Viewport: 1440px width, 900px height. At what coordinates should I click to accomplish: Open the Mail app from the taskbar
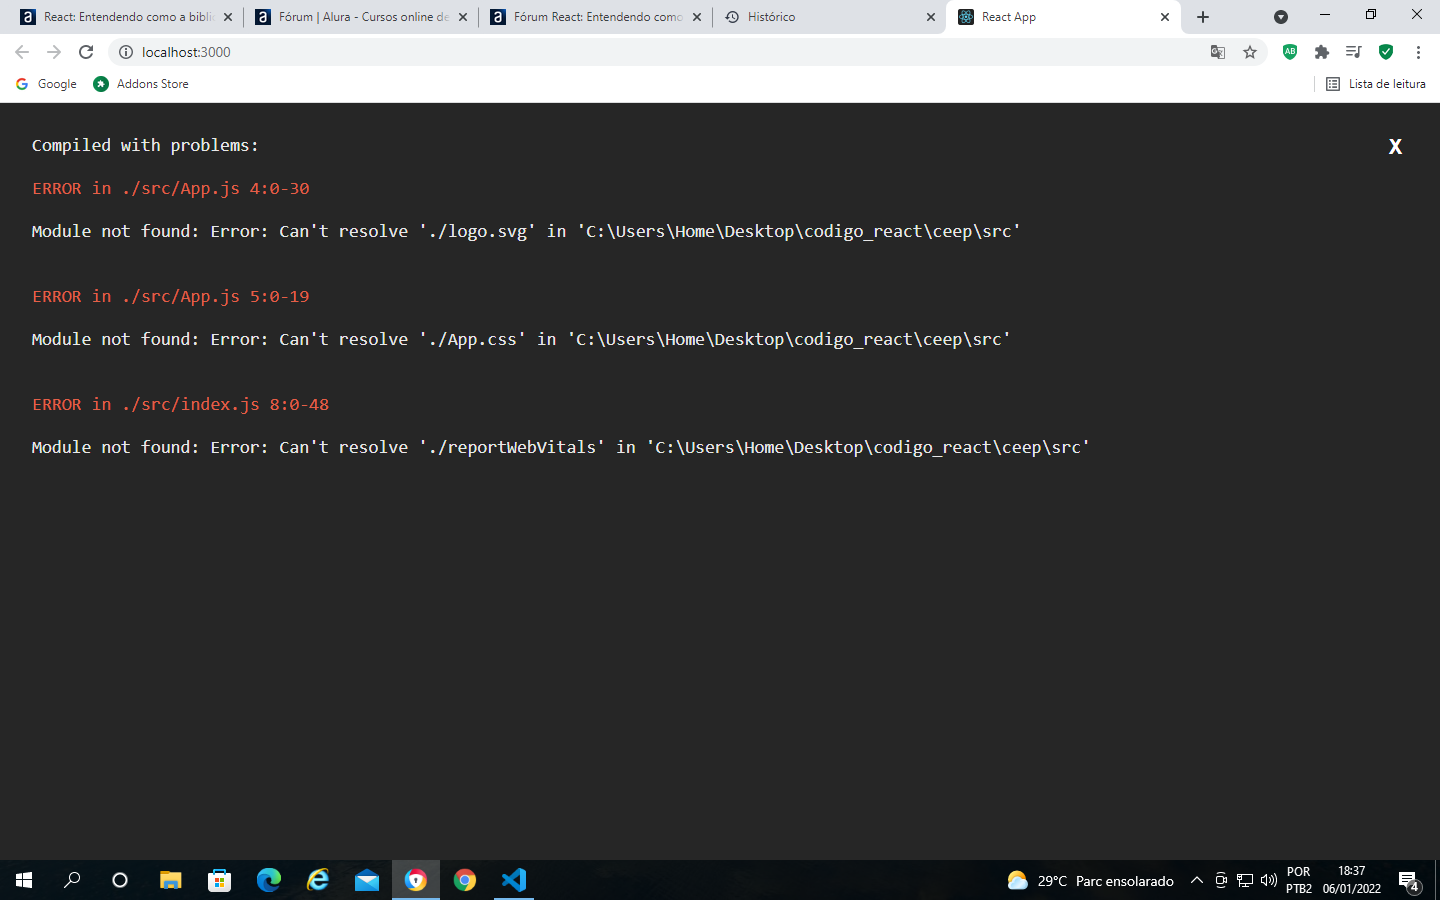click(367, 880)
